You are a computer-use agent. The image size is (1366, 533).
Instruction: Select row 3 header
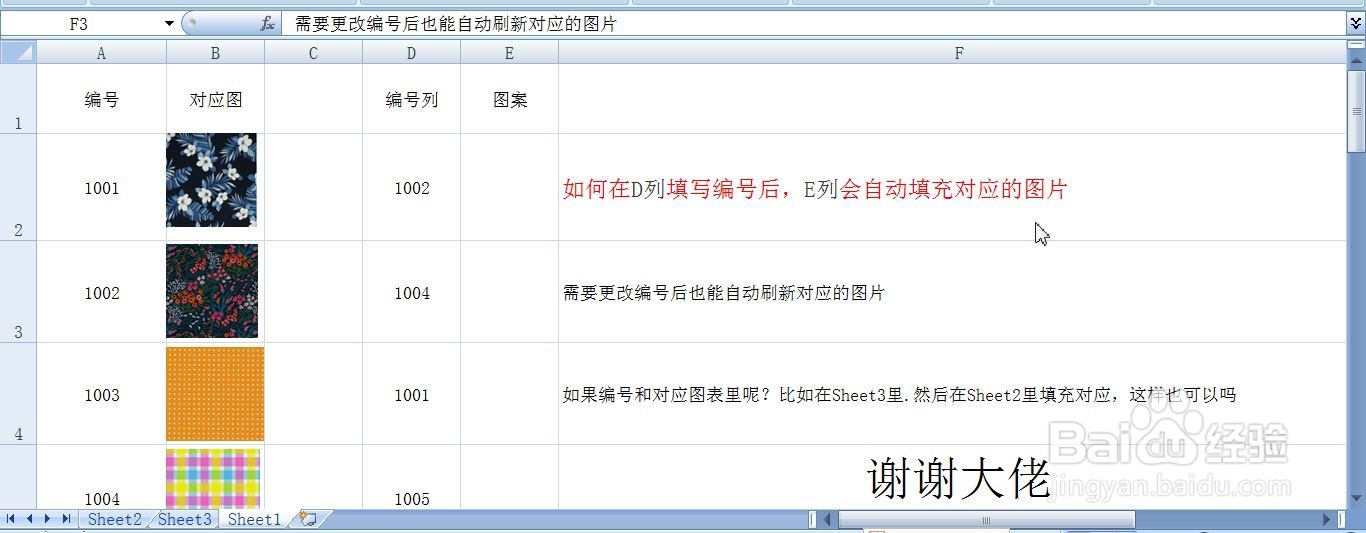pyautogui.click(x=18, y=292)
